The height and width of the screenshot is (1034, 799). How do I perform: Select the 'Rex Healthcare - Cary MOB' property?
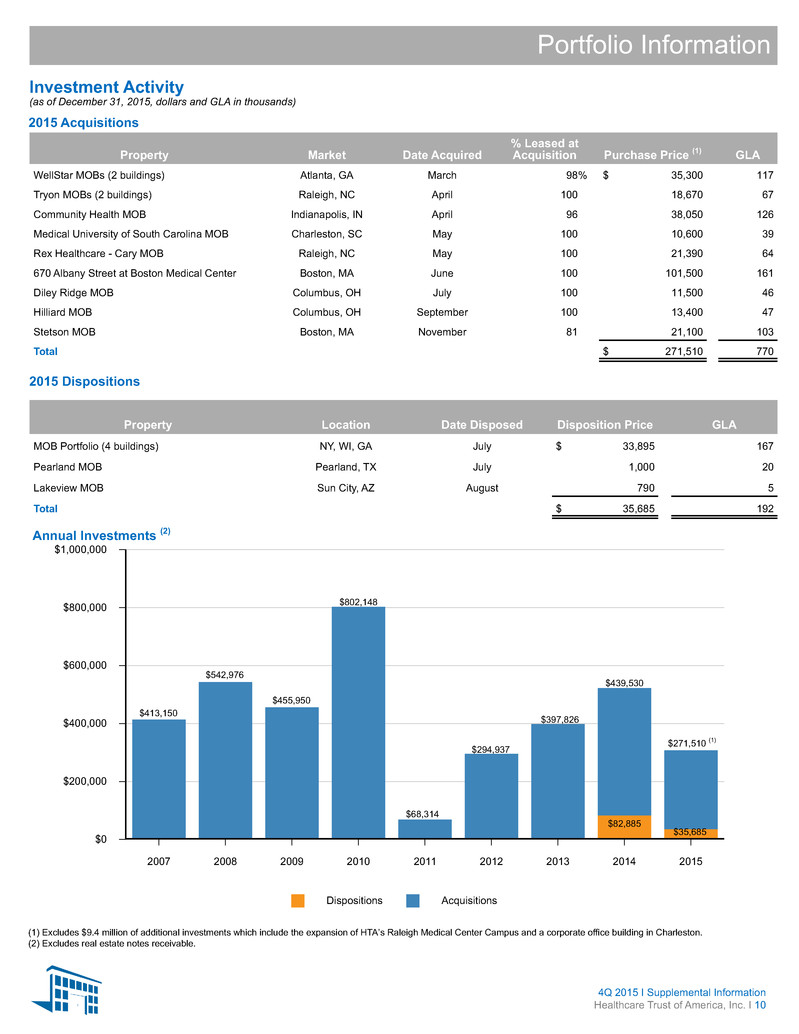coord(98,254)
